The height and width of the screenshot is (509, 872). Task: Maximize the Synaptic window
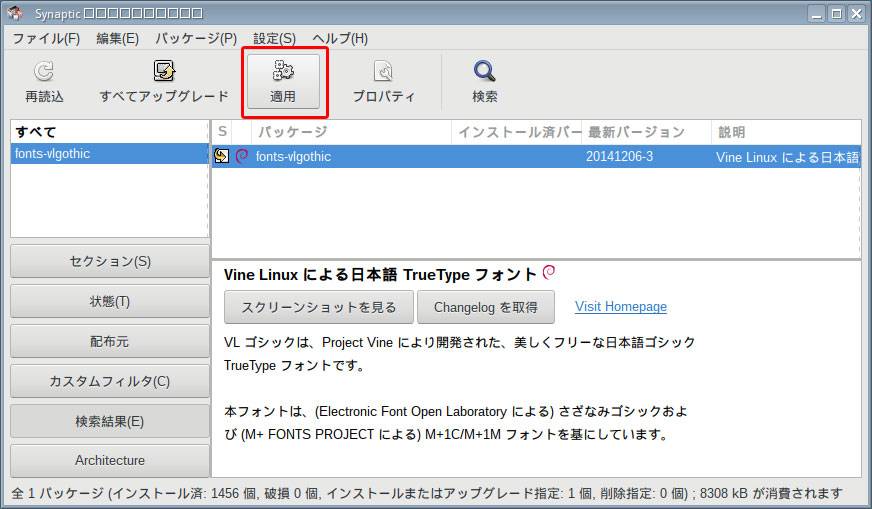tap(836, 14)
